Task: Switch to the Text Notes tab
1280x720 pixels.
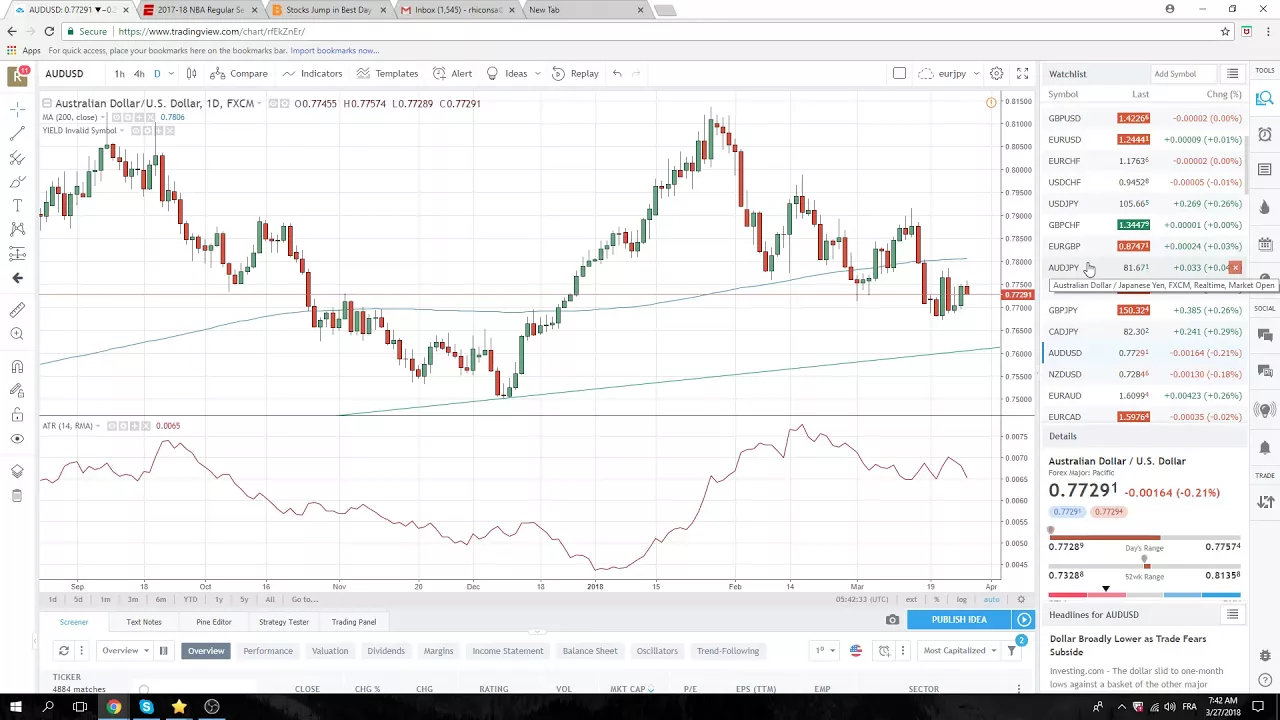Action: pos(144,622)
